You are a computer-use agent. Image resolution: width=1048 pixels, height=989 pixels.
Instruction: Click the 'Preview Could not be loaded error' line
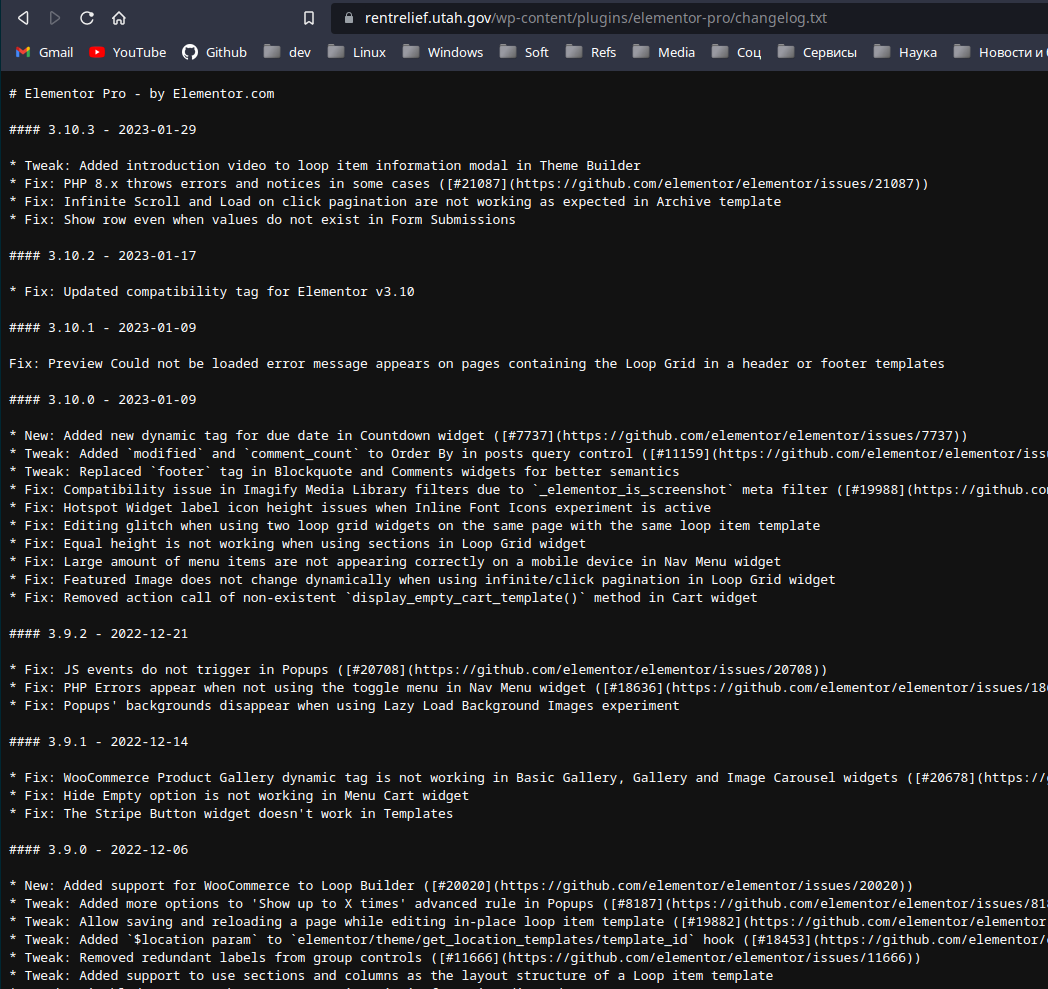click(477, 364)
